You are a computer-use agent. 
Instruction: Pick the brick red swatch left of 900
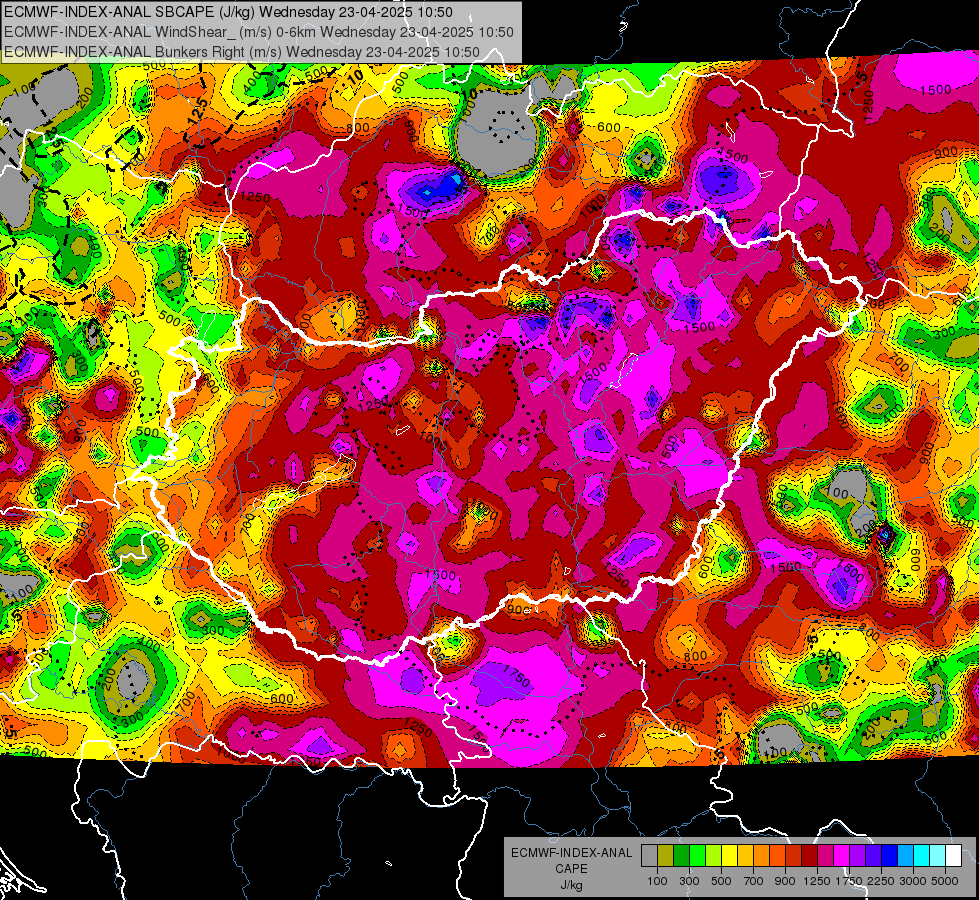pos(794,855)
